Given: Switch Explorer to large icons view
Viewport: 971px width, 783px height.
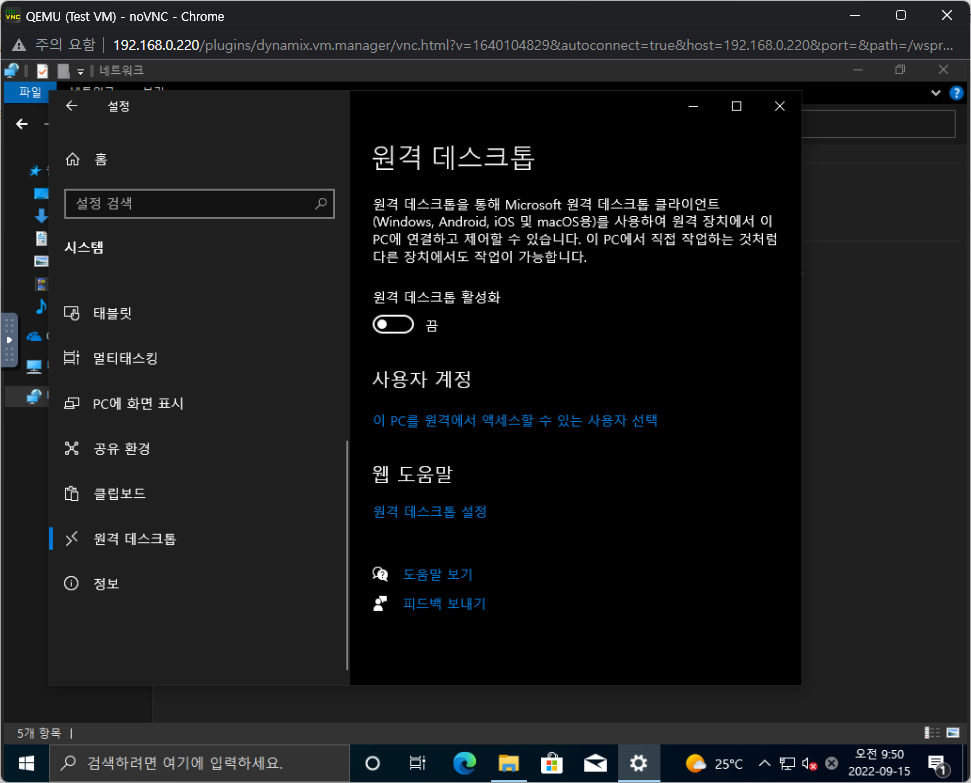Looking at the screenshot, I should (953, 733).
